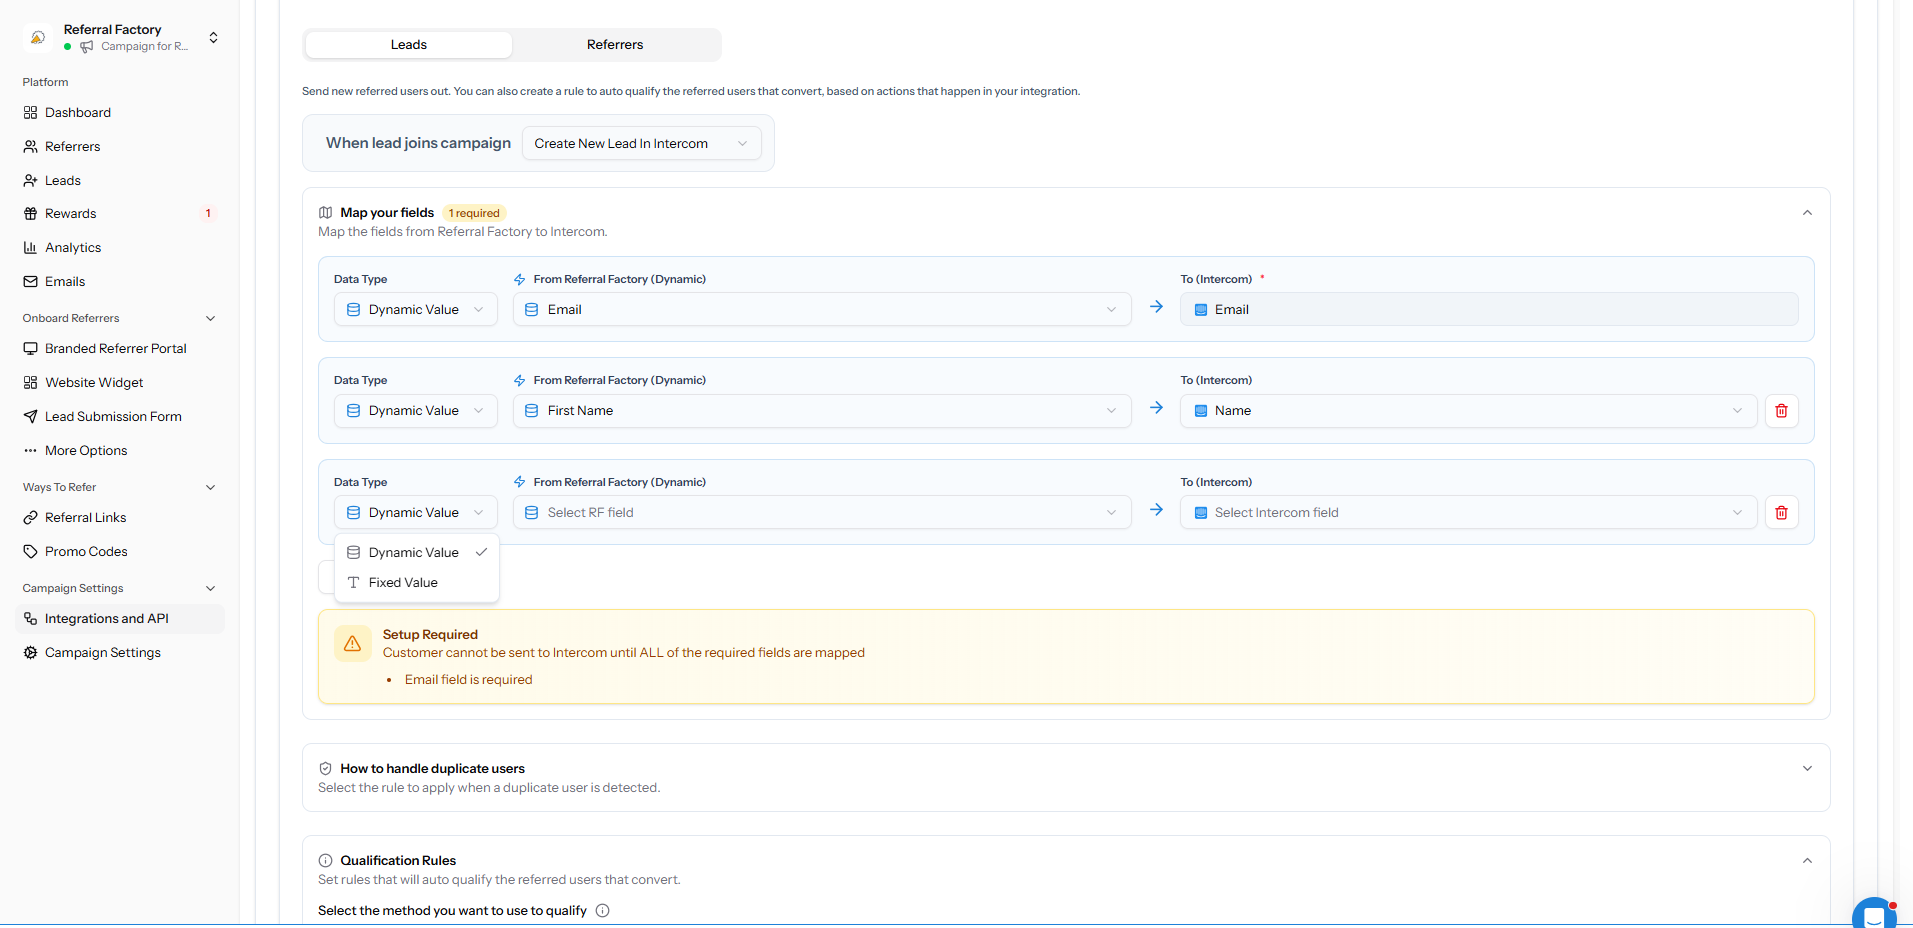
Task: Delete the First Name to Name mapping row
Action: pos(1781,411)
